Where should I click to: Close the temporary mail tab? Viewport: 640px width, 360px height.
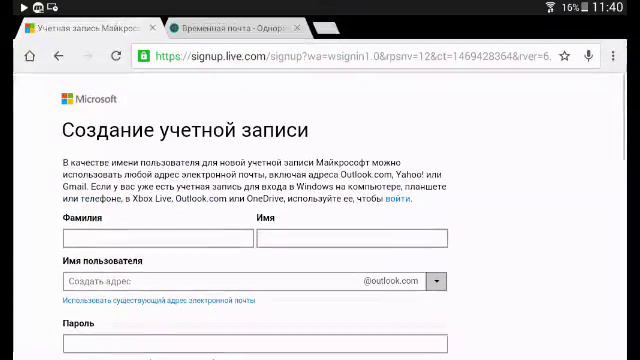(x=297, y=28)
